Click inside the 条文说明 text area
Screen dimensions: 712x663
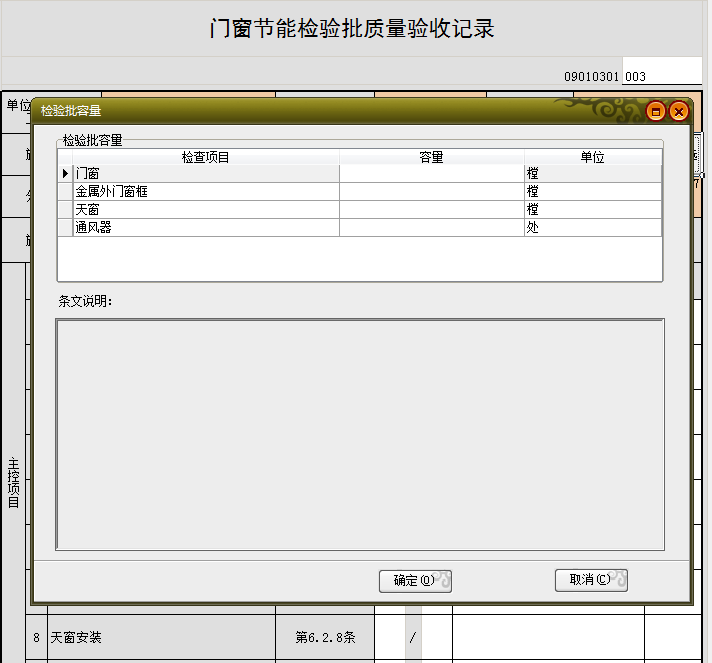(360, 435)
